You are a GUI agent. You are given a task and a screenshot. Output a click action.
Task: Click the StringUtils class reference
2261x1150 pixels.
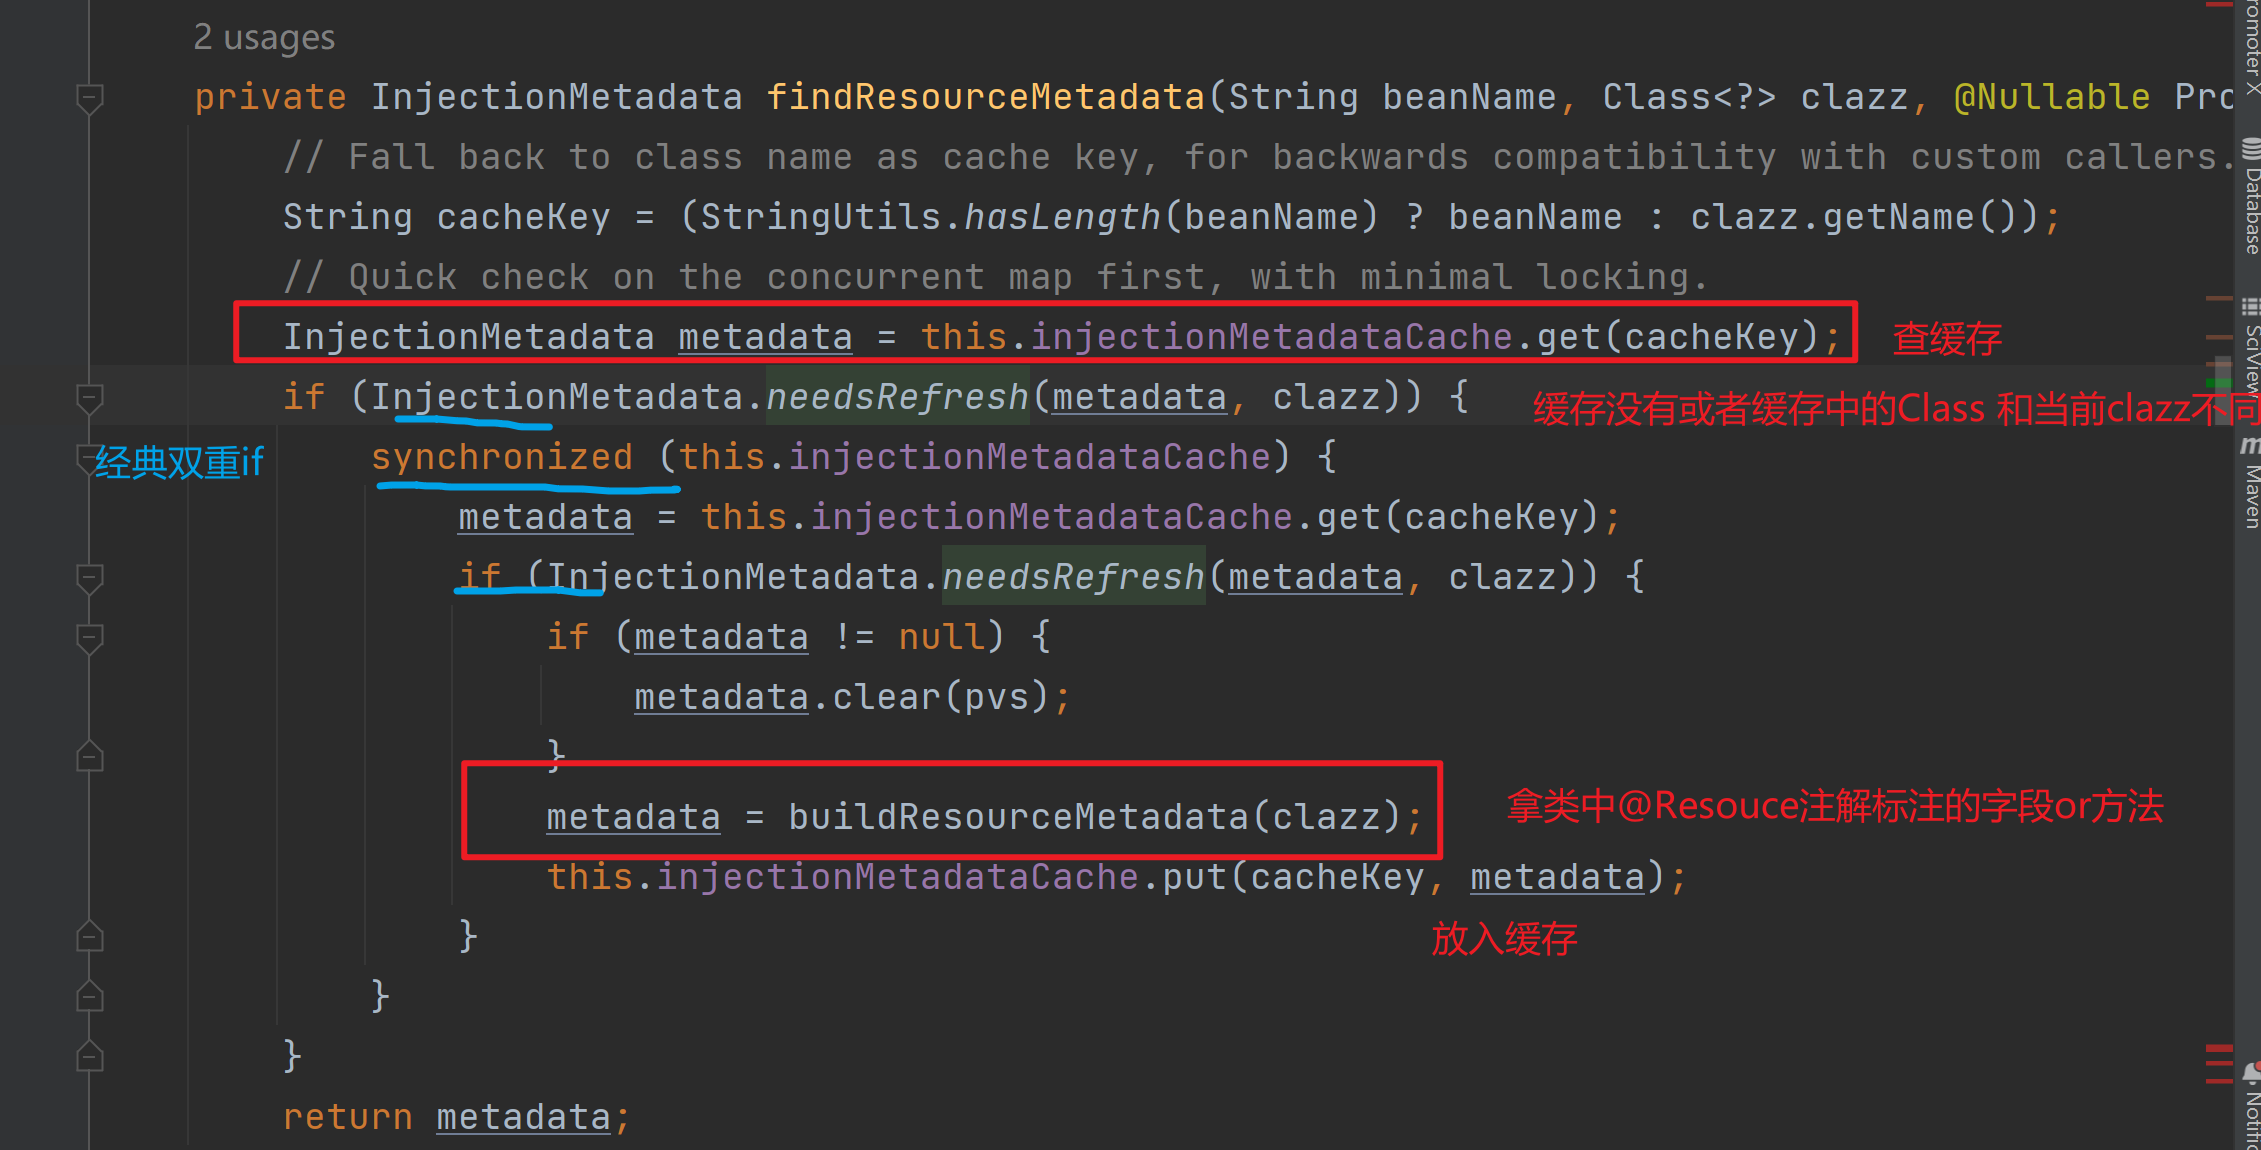(x=820, y=217)
